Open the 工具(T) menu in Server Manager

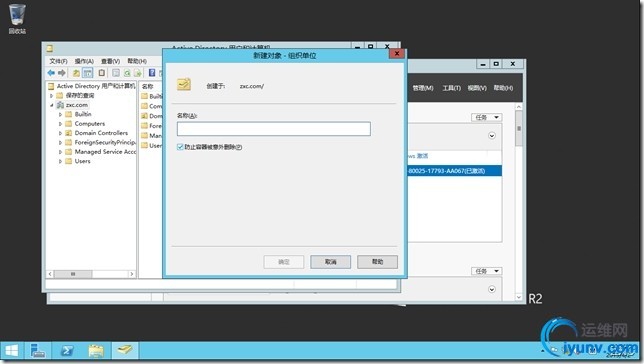451,88
